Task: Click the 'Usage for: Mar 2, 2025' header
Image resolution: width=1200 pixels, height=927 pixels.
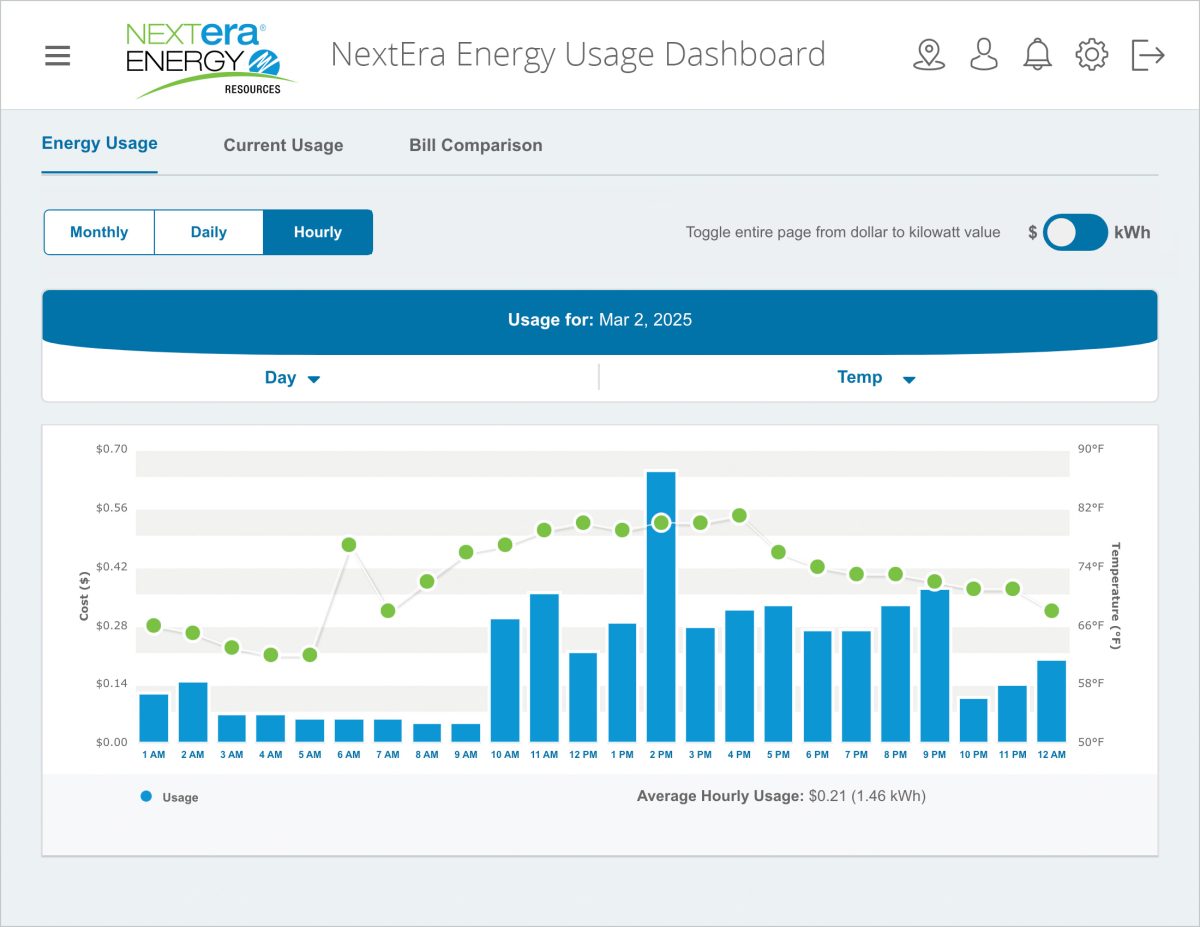Action: coord(600,320)
